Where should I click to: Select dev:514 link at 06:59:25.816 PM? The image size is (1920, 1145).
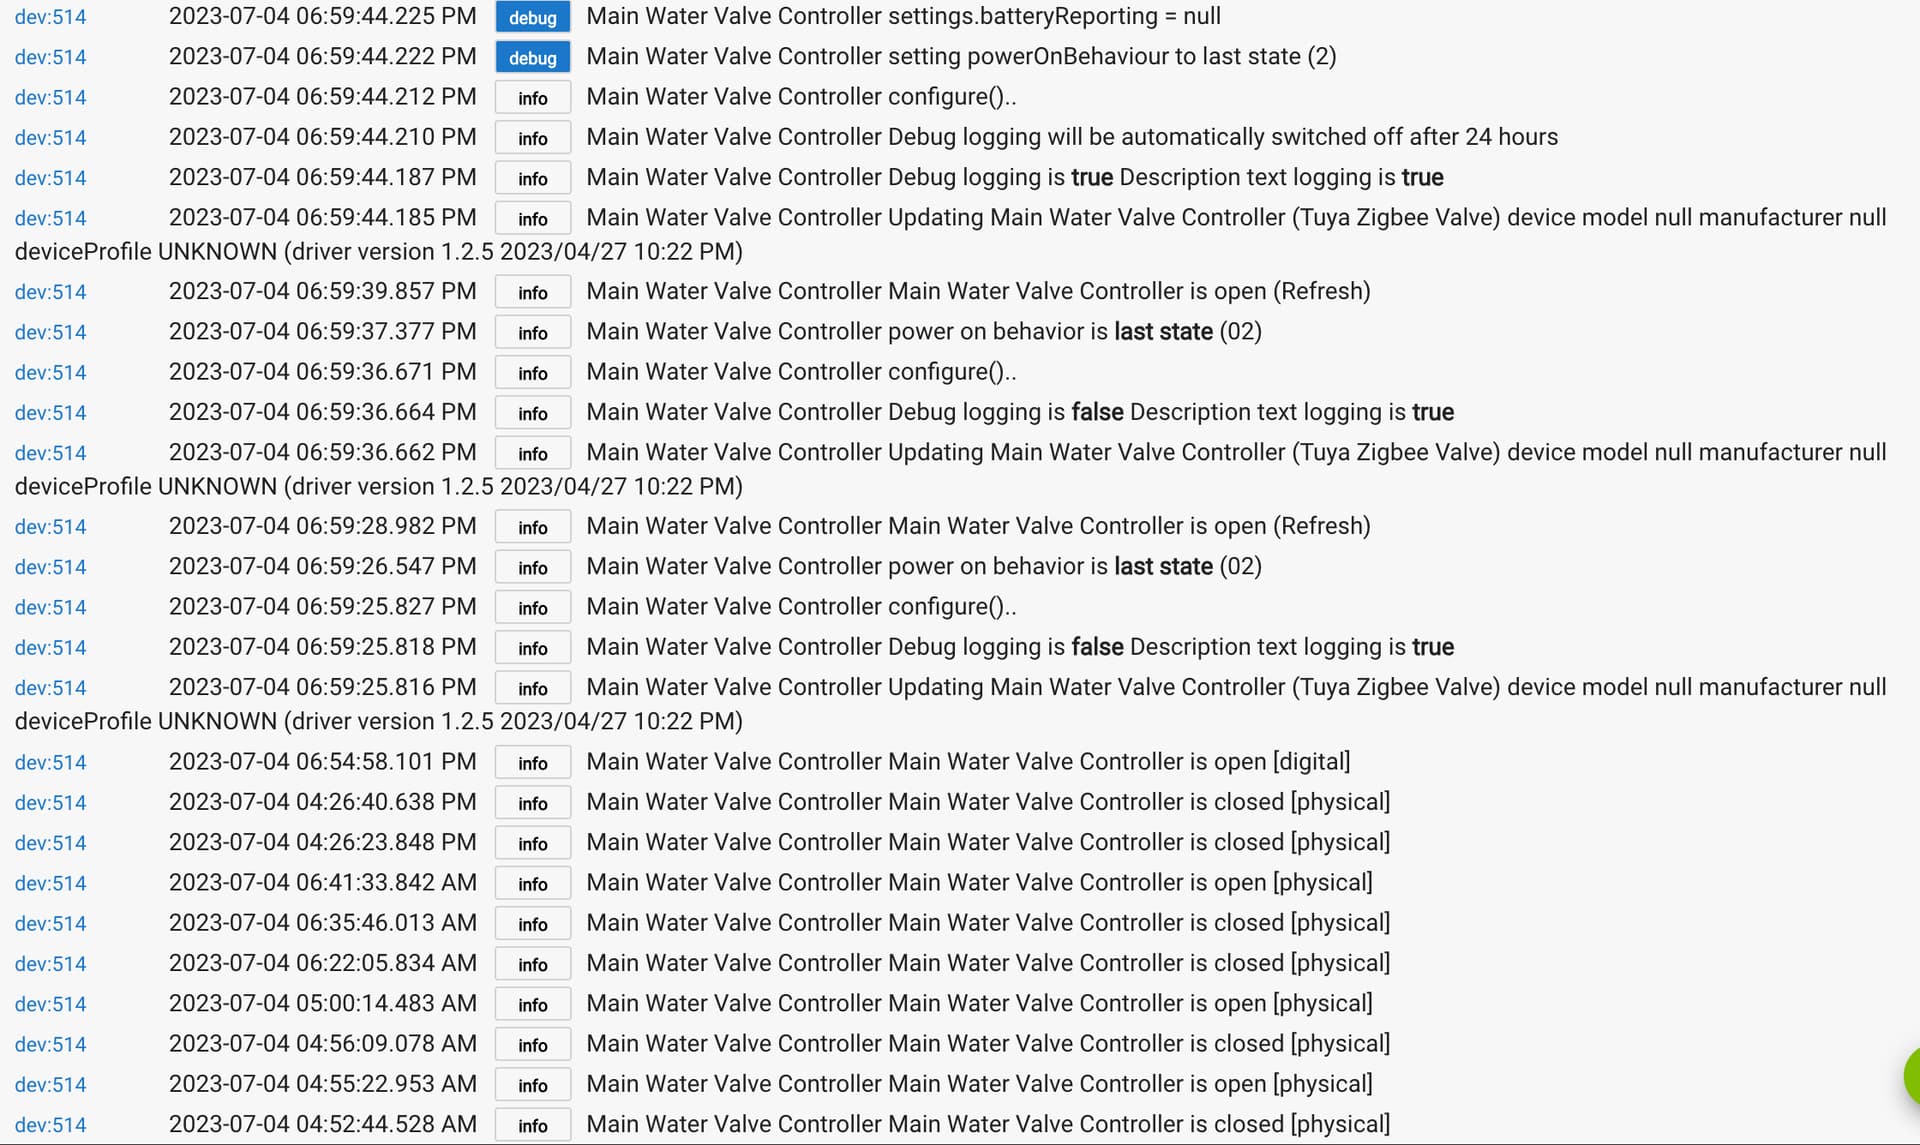[50, 688]
